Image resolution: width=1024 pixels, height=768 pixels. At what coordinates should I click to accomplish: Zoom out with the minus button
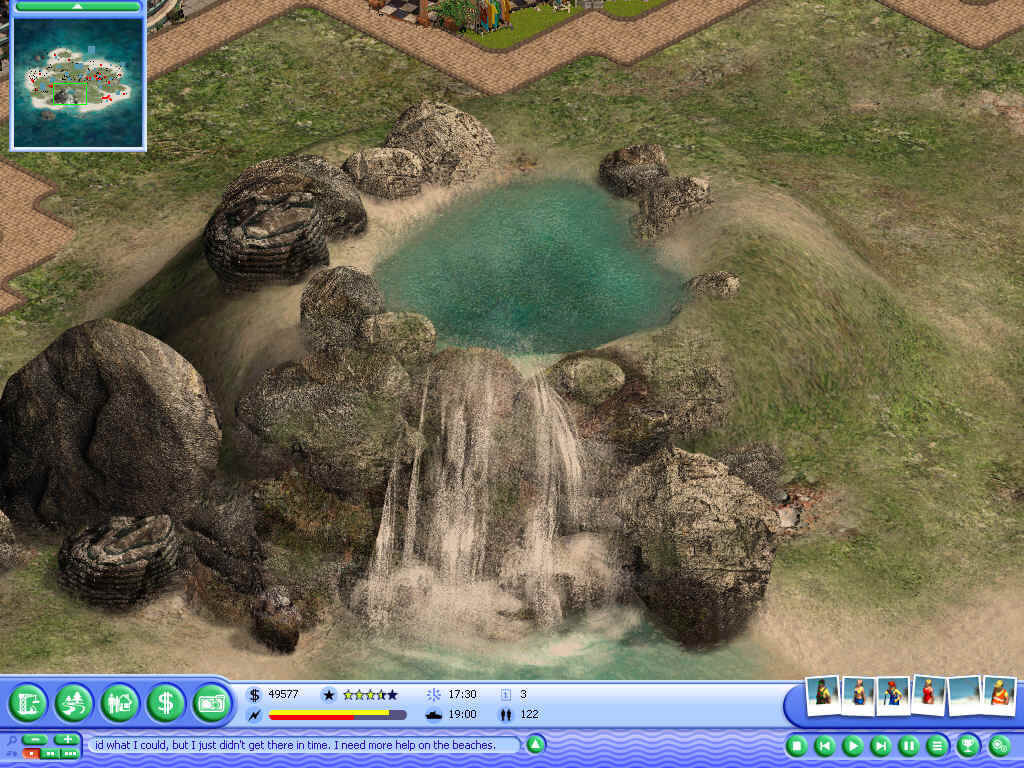click(x=35, y=740)
